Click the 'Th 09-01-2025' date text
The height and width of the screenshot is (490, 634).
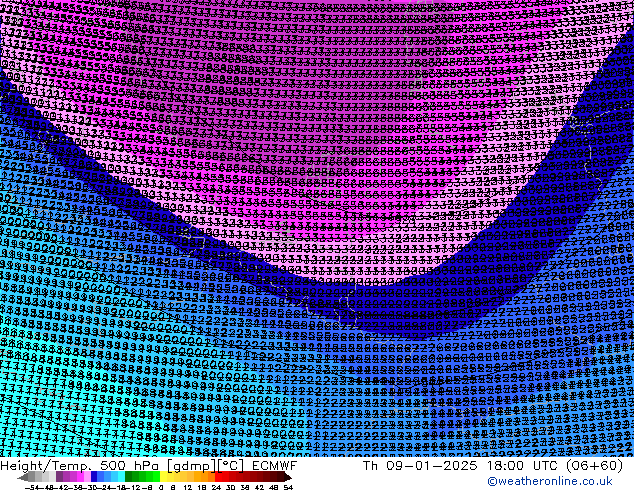[x=420, y=466]
